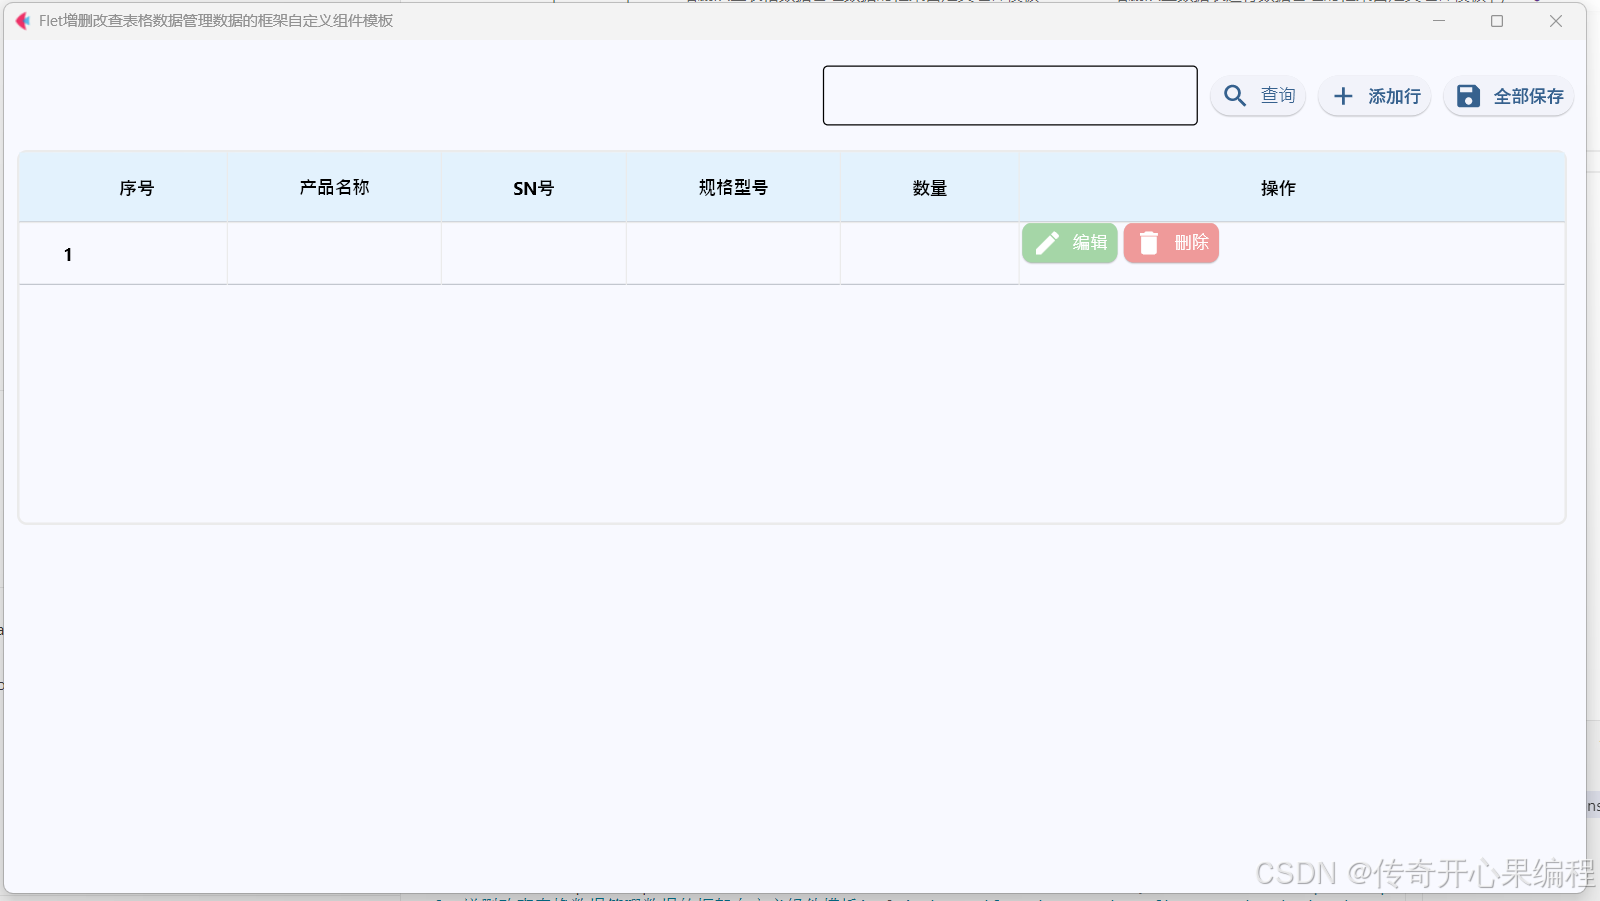Delete row 1 via 删除 button
This screenshot has height=901, width=1600.
pos(1171,243)
